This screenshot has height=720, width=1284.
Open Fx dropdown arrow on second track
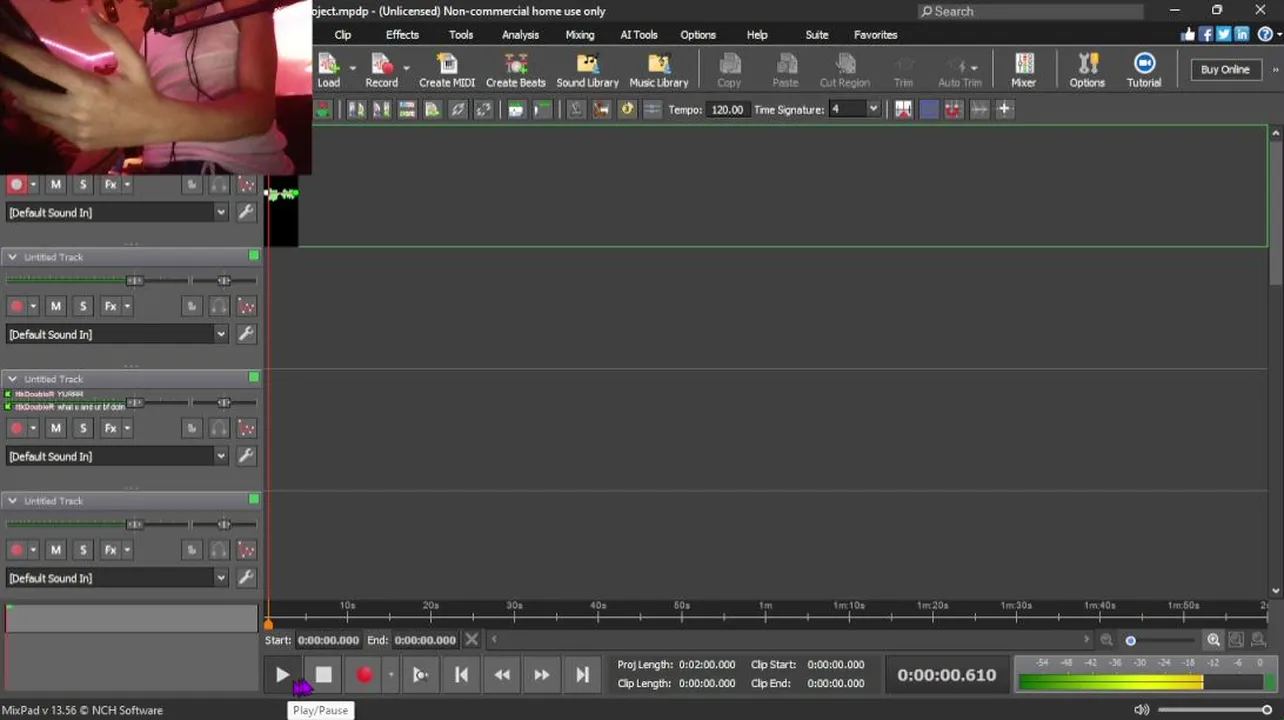pos(125,306)
